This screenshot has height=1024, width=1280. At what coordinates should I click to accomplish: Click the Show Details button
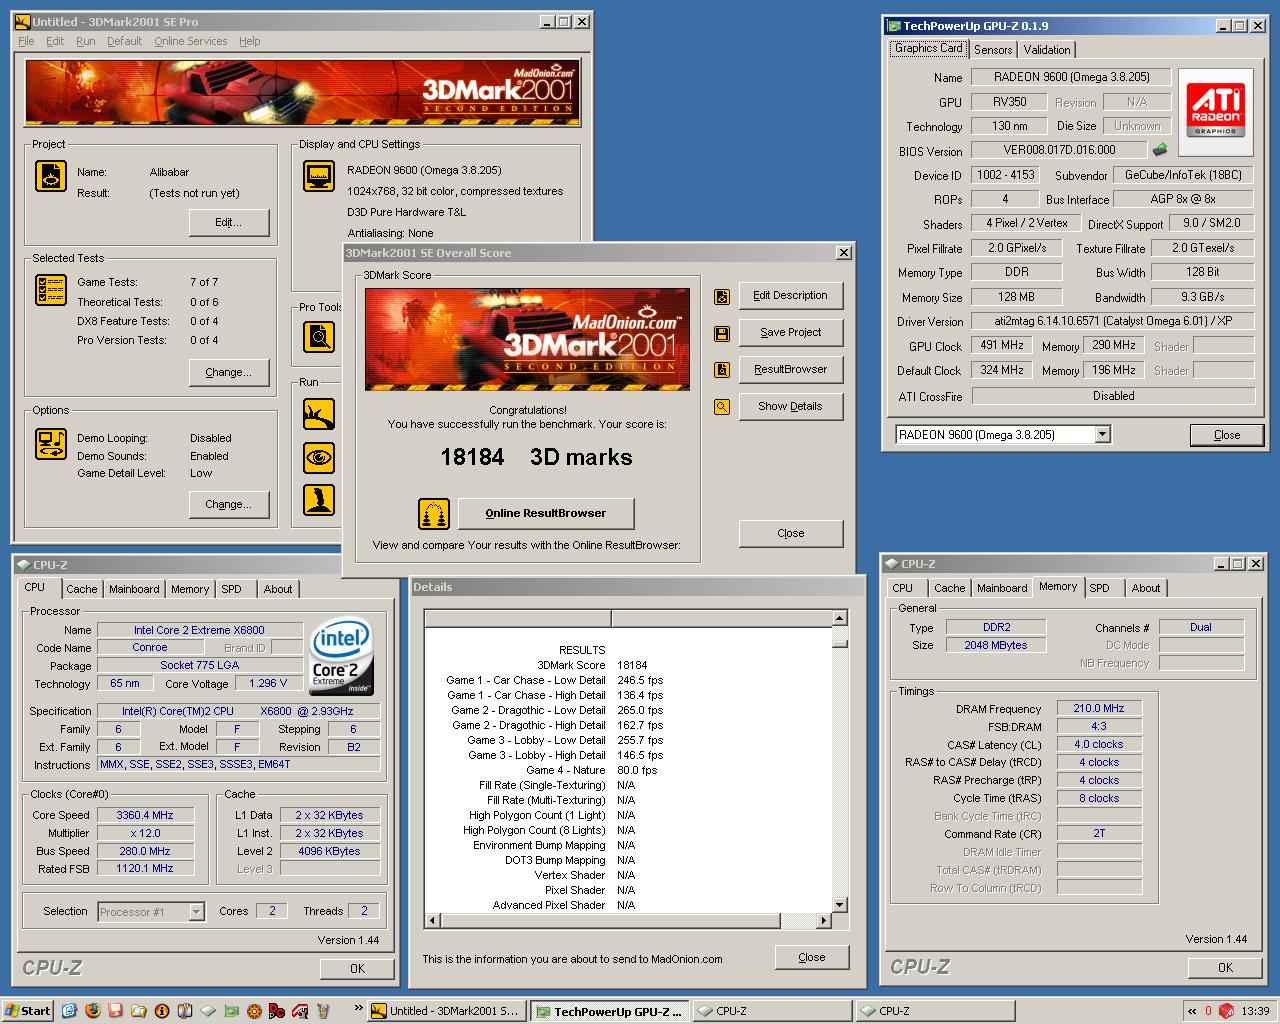(x=791, y=406)
